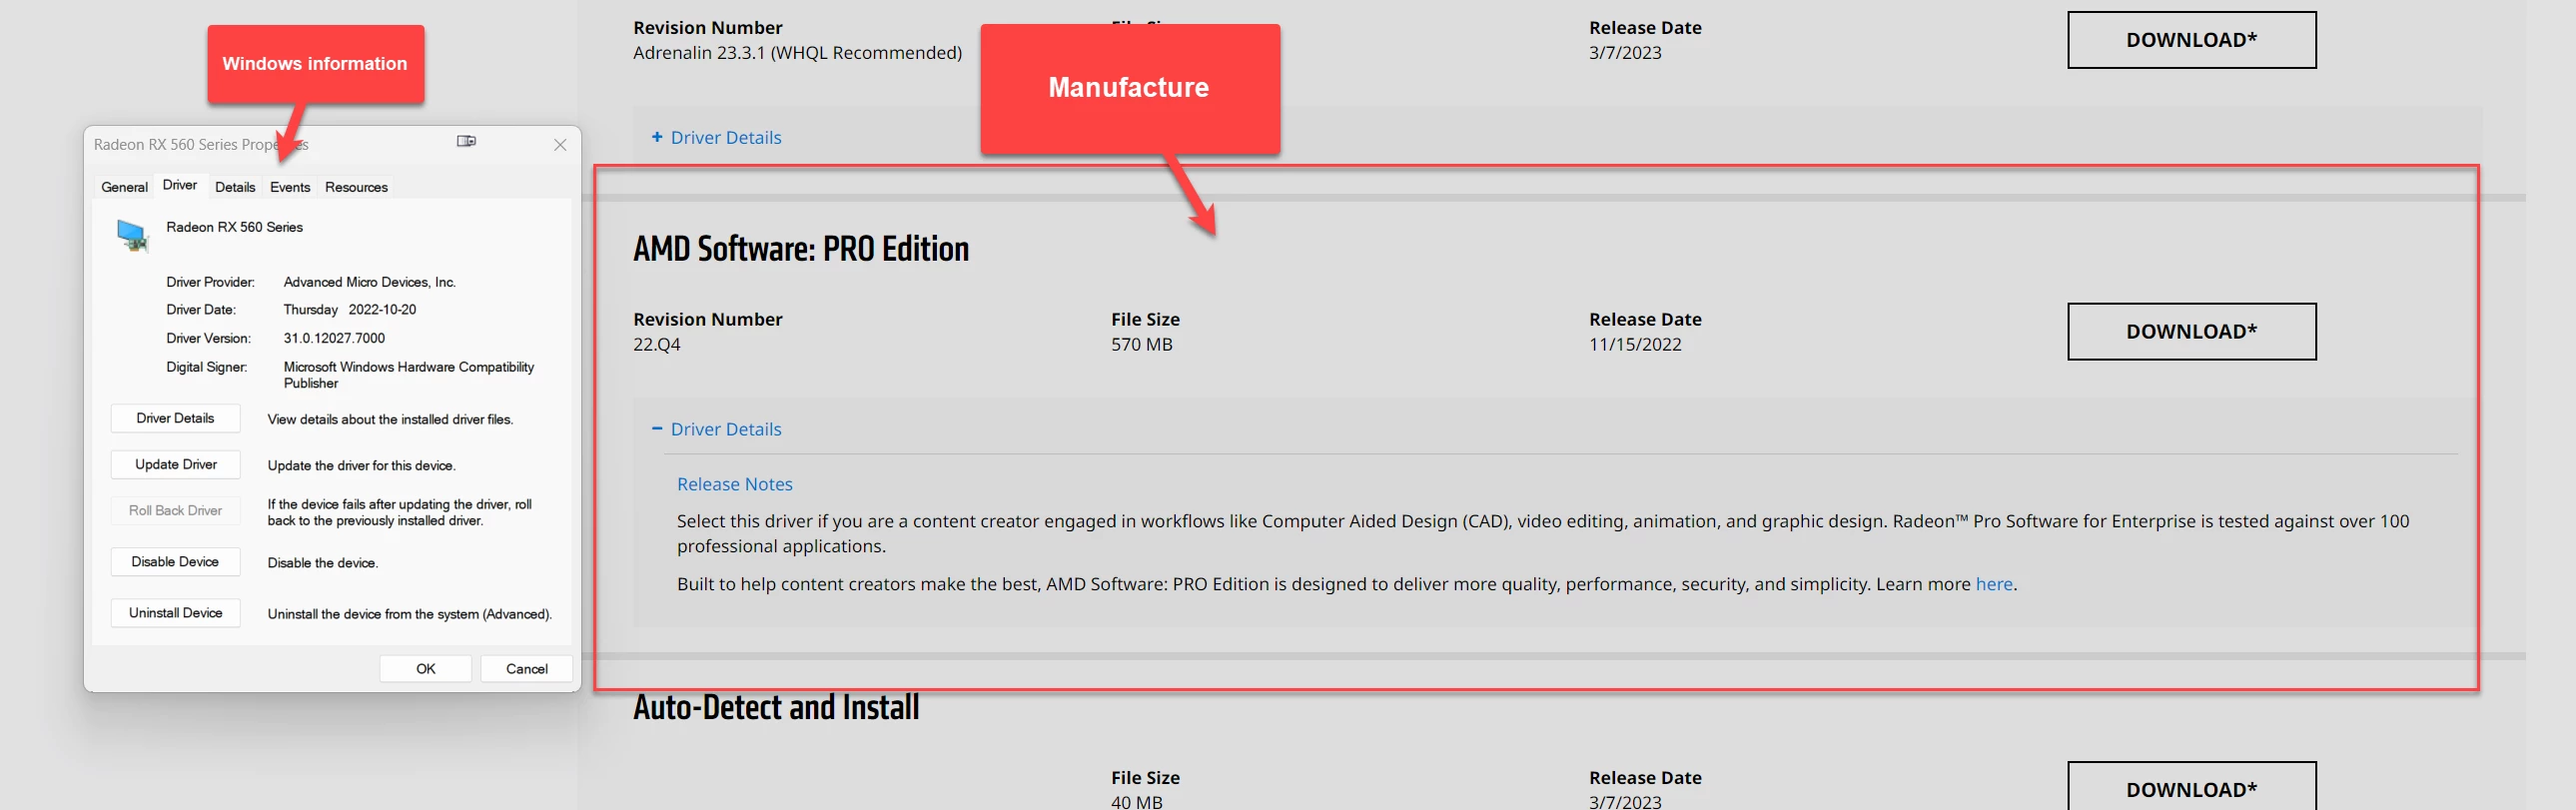
Task: Follow the 'here' Learn more link
Action: (1994, 584)
